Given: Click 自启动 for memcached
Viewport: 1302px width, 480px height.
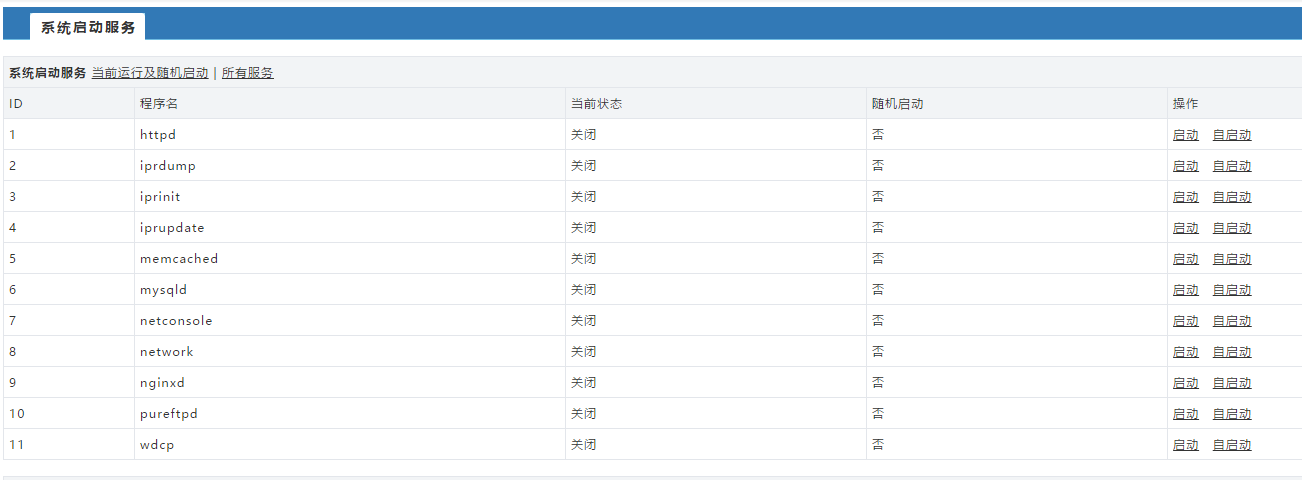Looking at the screenshot, I should click(1232, 259).
